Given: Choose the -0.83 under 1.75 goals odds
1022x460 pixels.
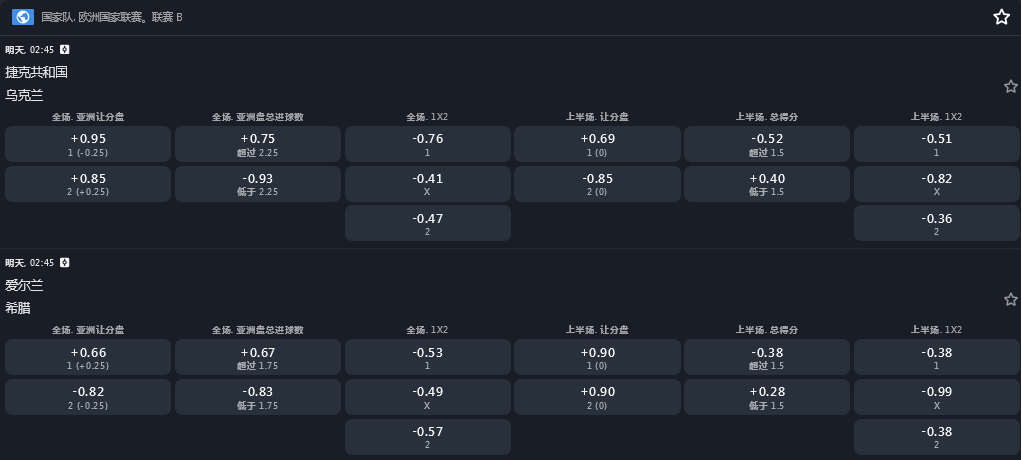Looking at the screenshot, I should click(x=258, y=397).
